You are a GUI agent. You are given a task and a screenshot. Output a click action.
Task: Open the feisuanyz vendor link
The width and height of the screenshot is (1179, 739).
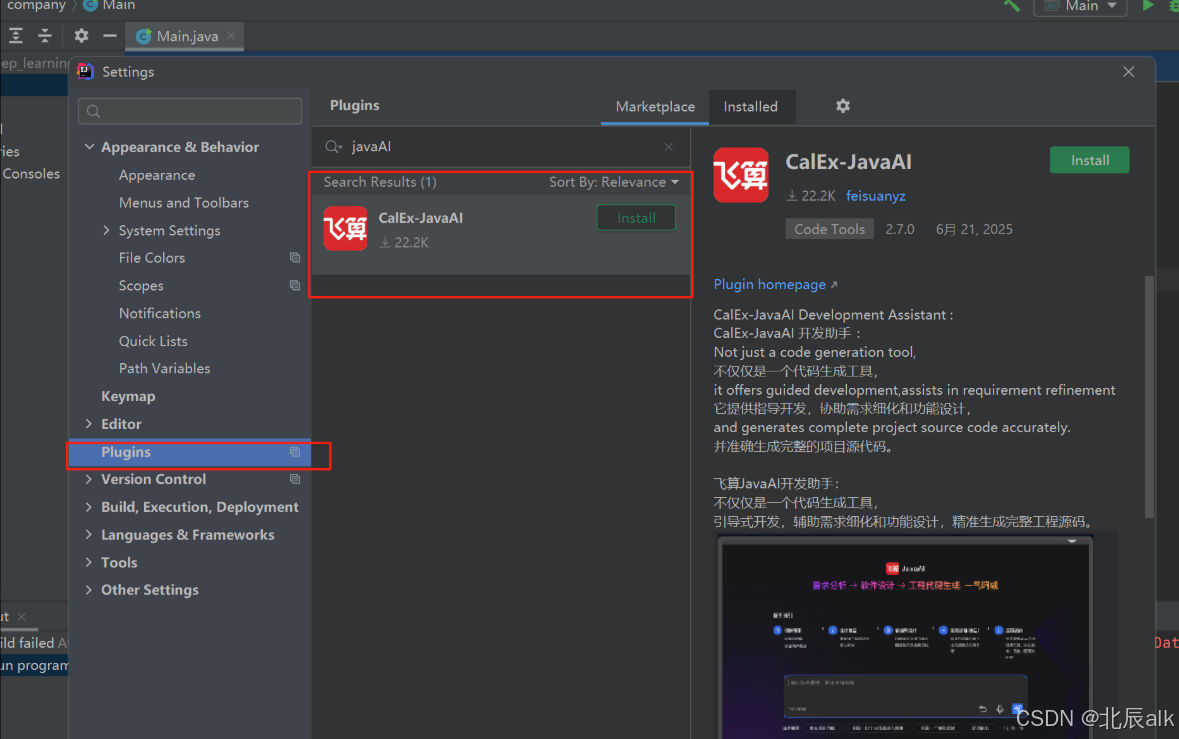click(875, 195)
